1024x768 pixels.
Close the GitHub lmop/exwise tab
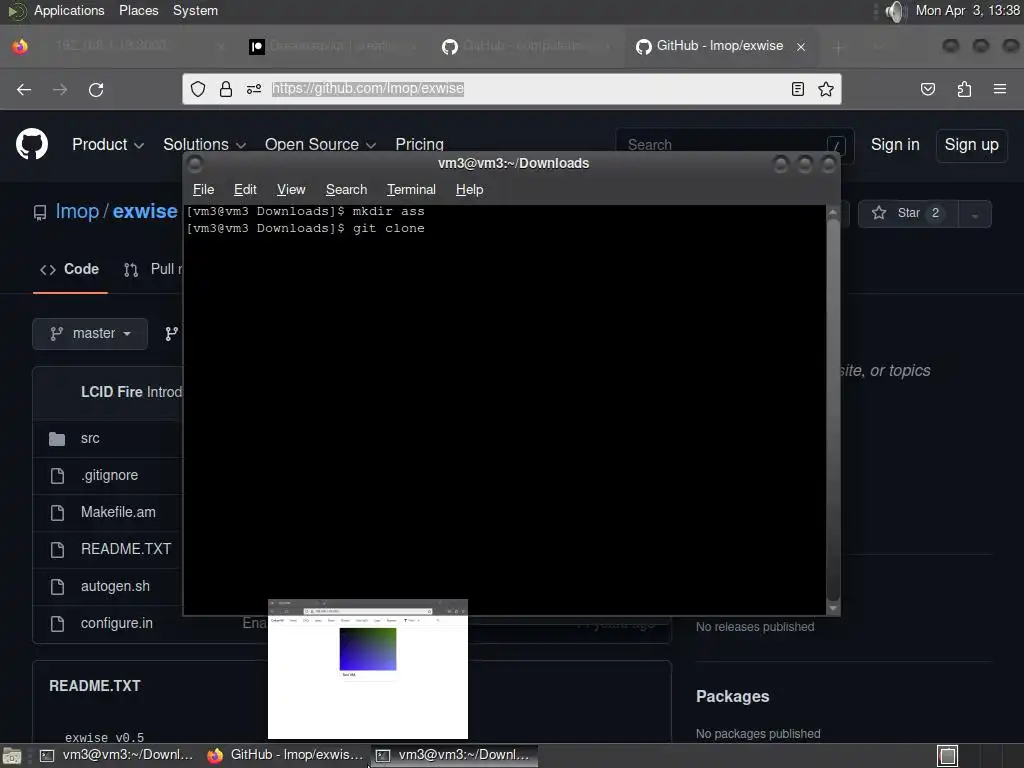(x=801, y=46)
